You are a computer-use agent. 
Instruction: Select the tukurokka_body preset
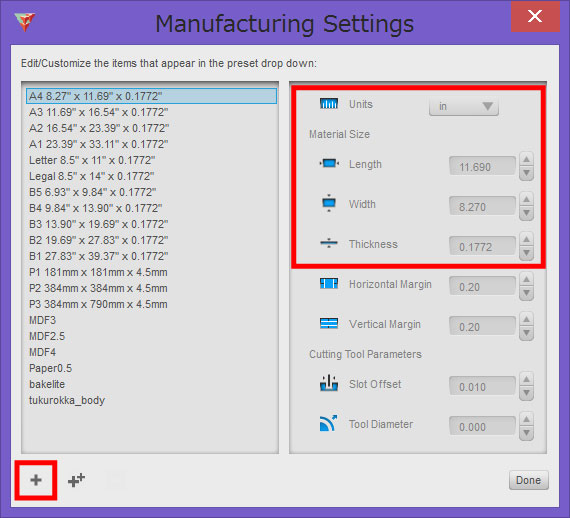click(x=151, y=400)
